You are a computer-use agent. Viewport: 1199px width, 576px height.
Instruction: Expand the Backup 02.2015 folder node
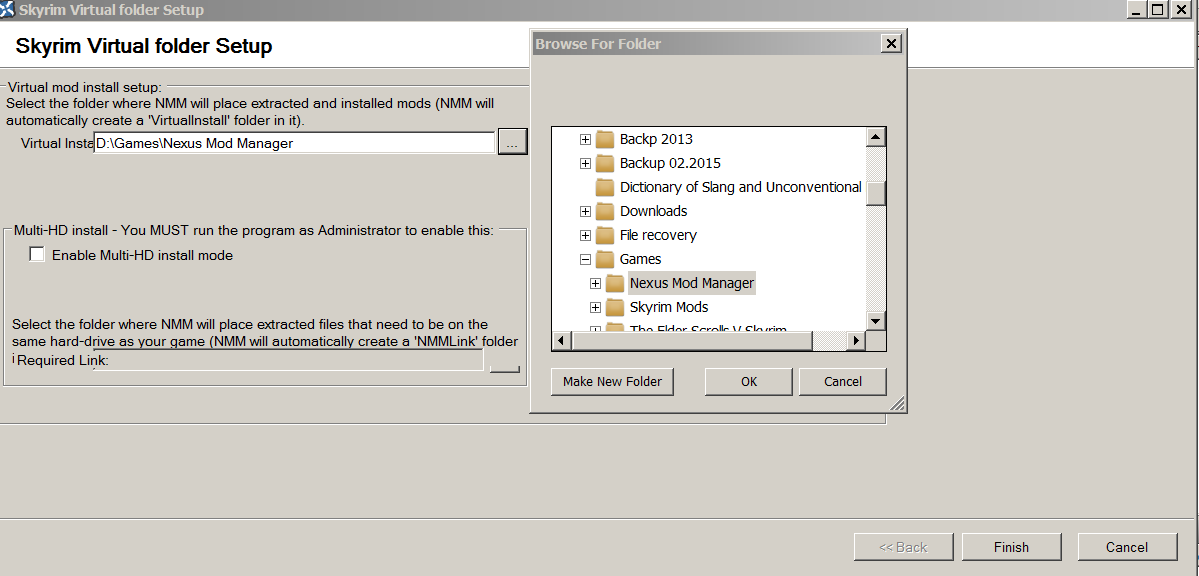click(585, 163)
